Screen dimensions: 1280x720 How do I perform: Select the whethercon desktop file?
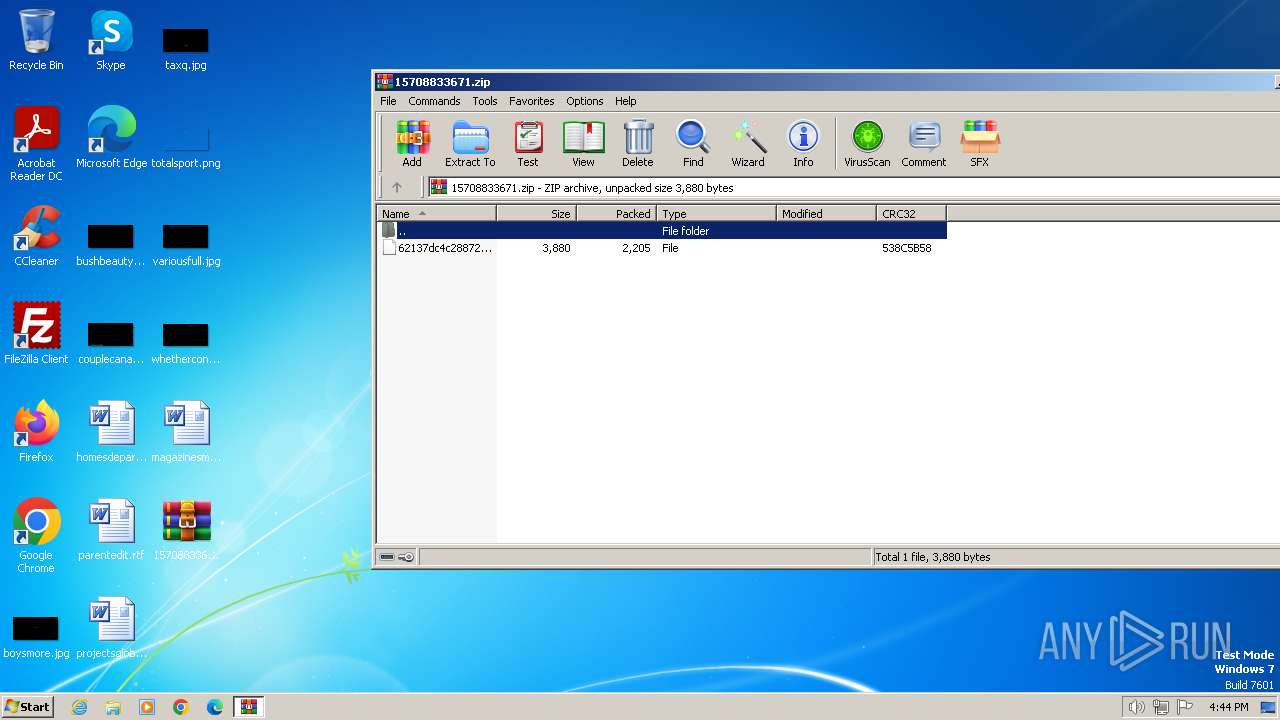point(186,342)
